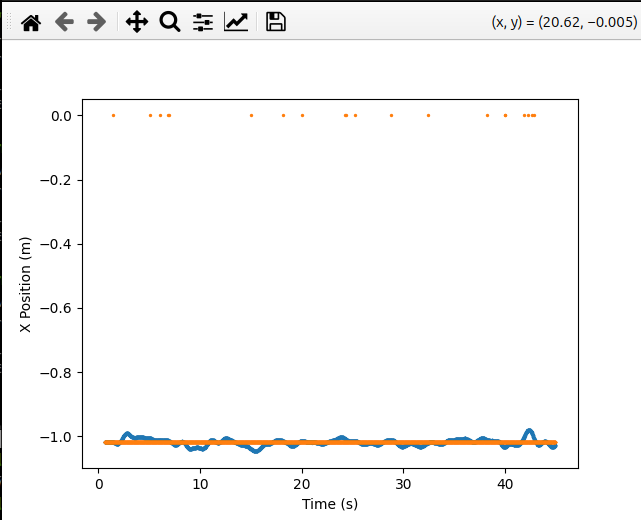The height and width of the screenshot is (520, 641).
Task: Go forward to the next view
Action: (x=97, y=22)
